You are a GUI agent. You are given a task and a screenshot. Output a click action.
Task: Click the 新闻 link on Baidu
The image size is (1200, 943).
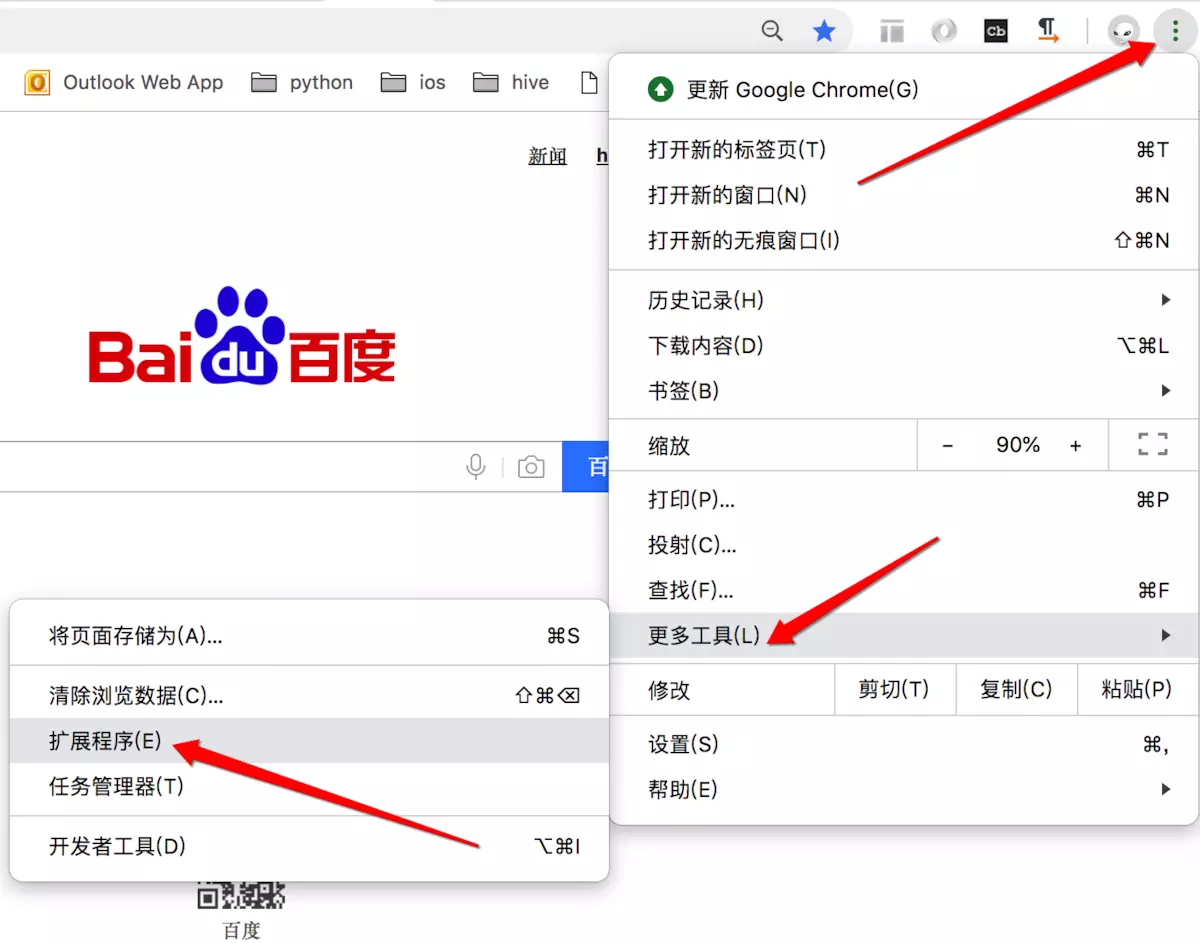[x=548, y=157]
